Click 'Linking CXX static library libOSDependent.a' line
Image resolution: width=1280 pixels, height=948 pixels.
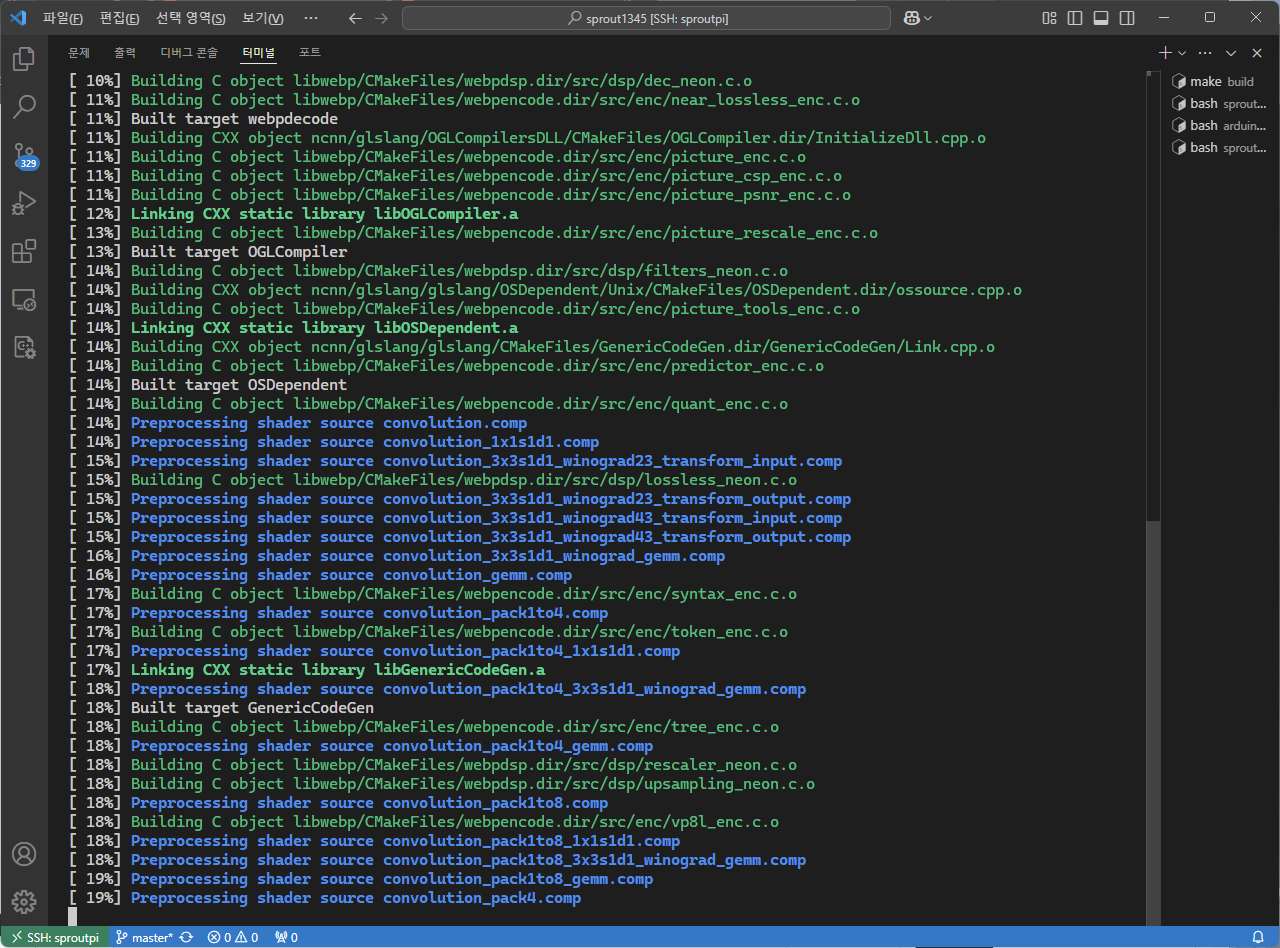coord(293,328)
